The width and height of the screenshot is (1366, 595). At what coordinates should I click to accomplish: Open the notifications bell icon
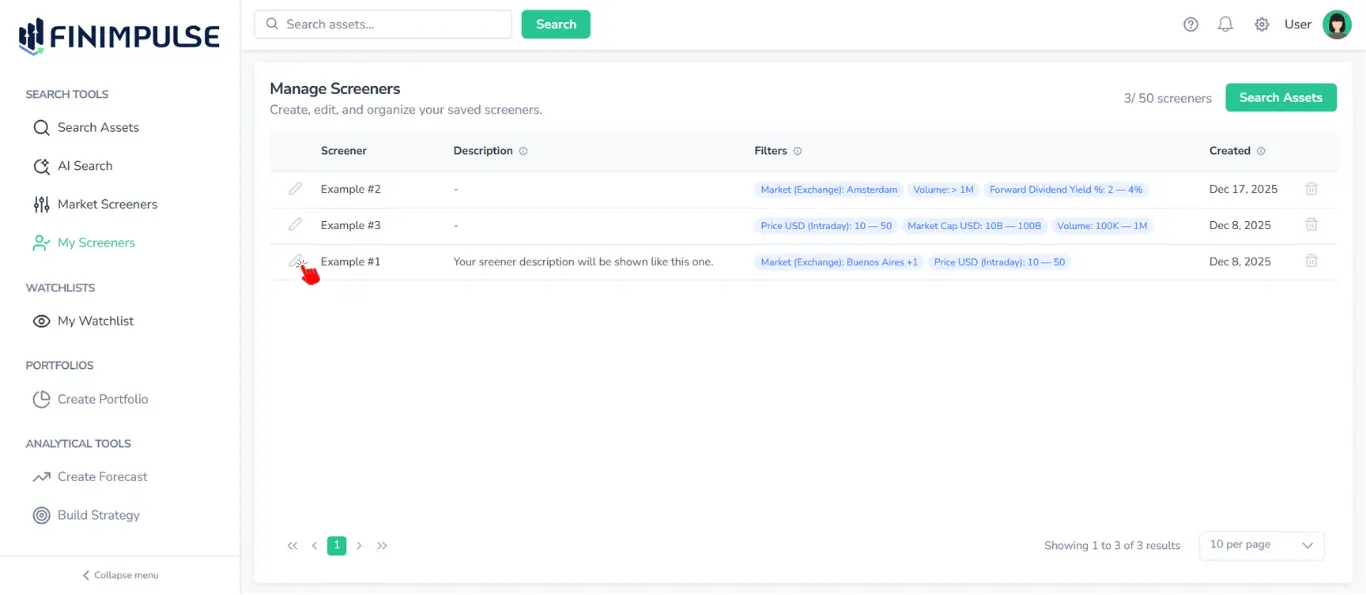coord(1225,23)
